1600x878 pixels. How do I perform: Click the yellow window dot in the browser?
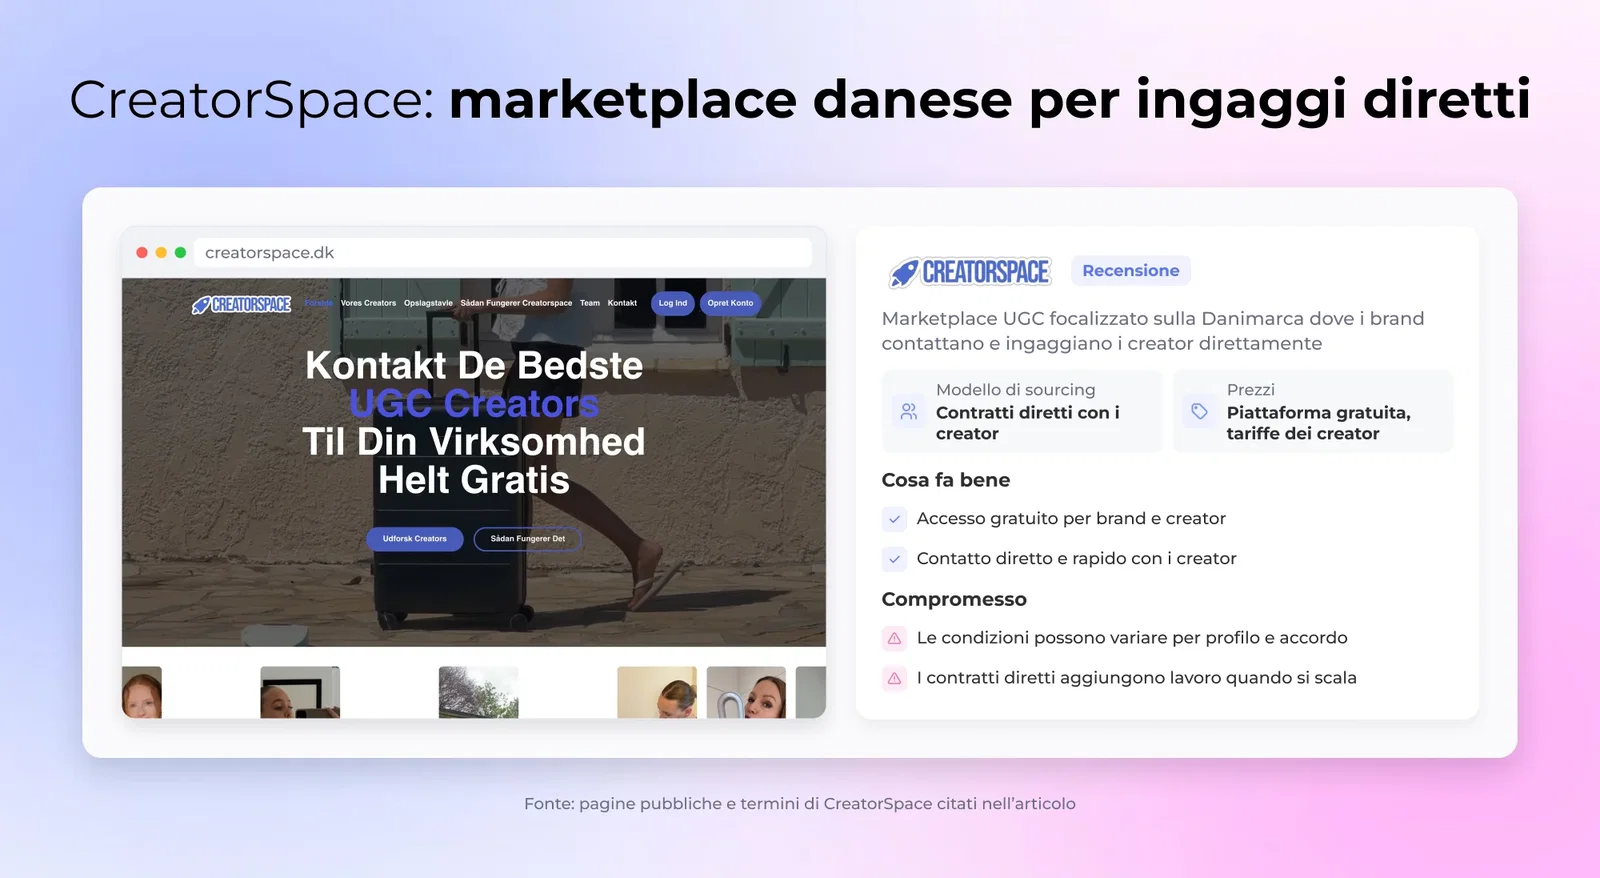pos(161,253)
